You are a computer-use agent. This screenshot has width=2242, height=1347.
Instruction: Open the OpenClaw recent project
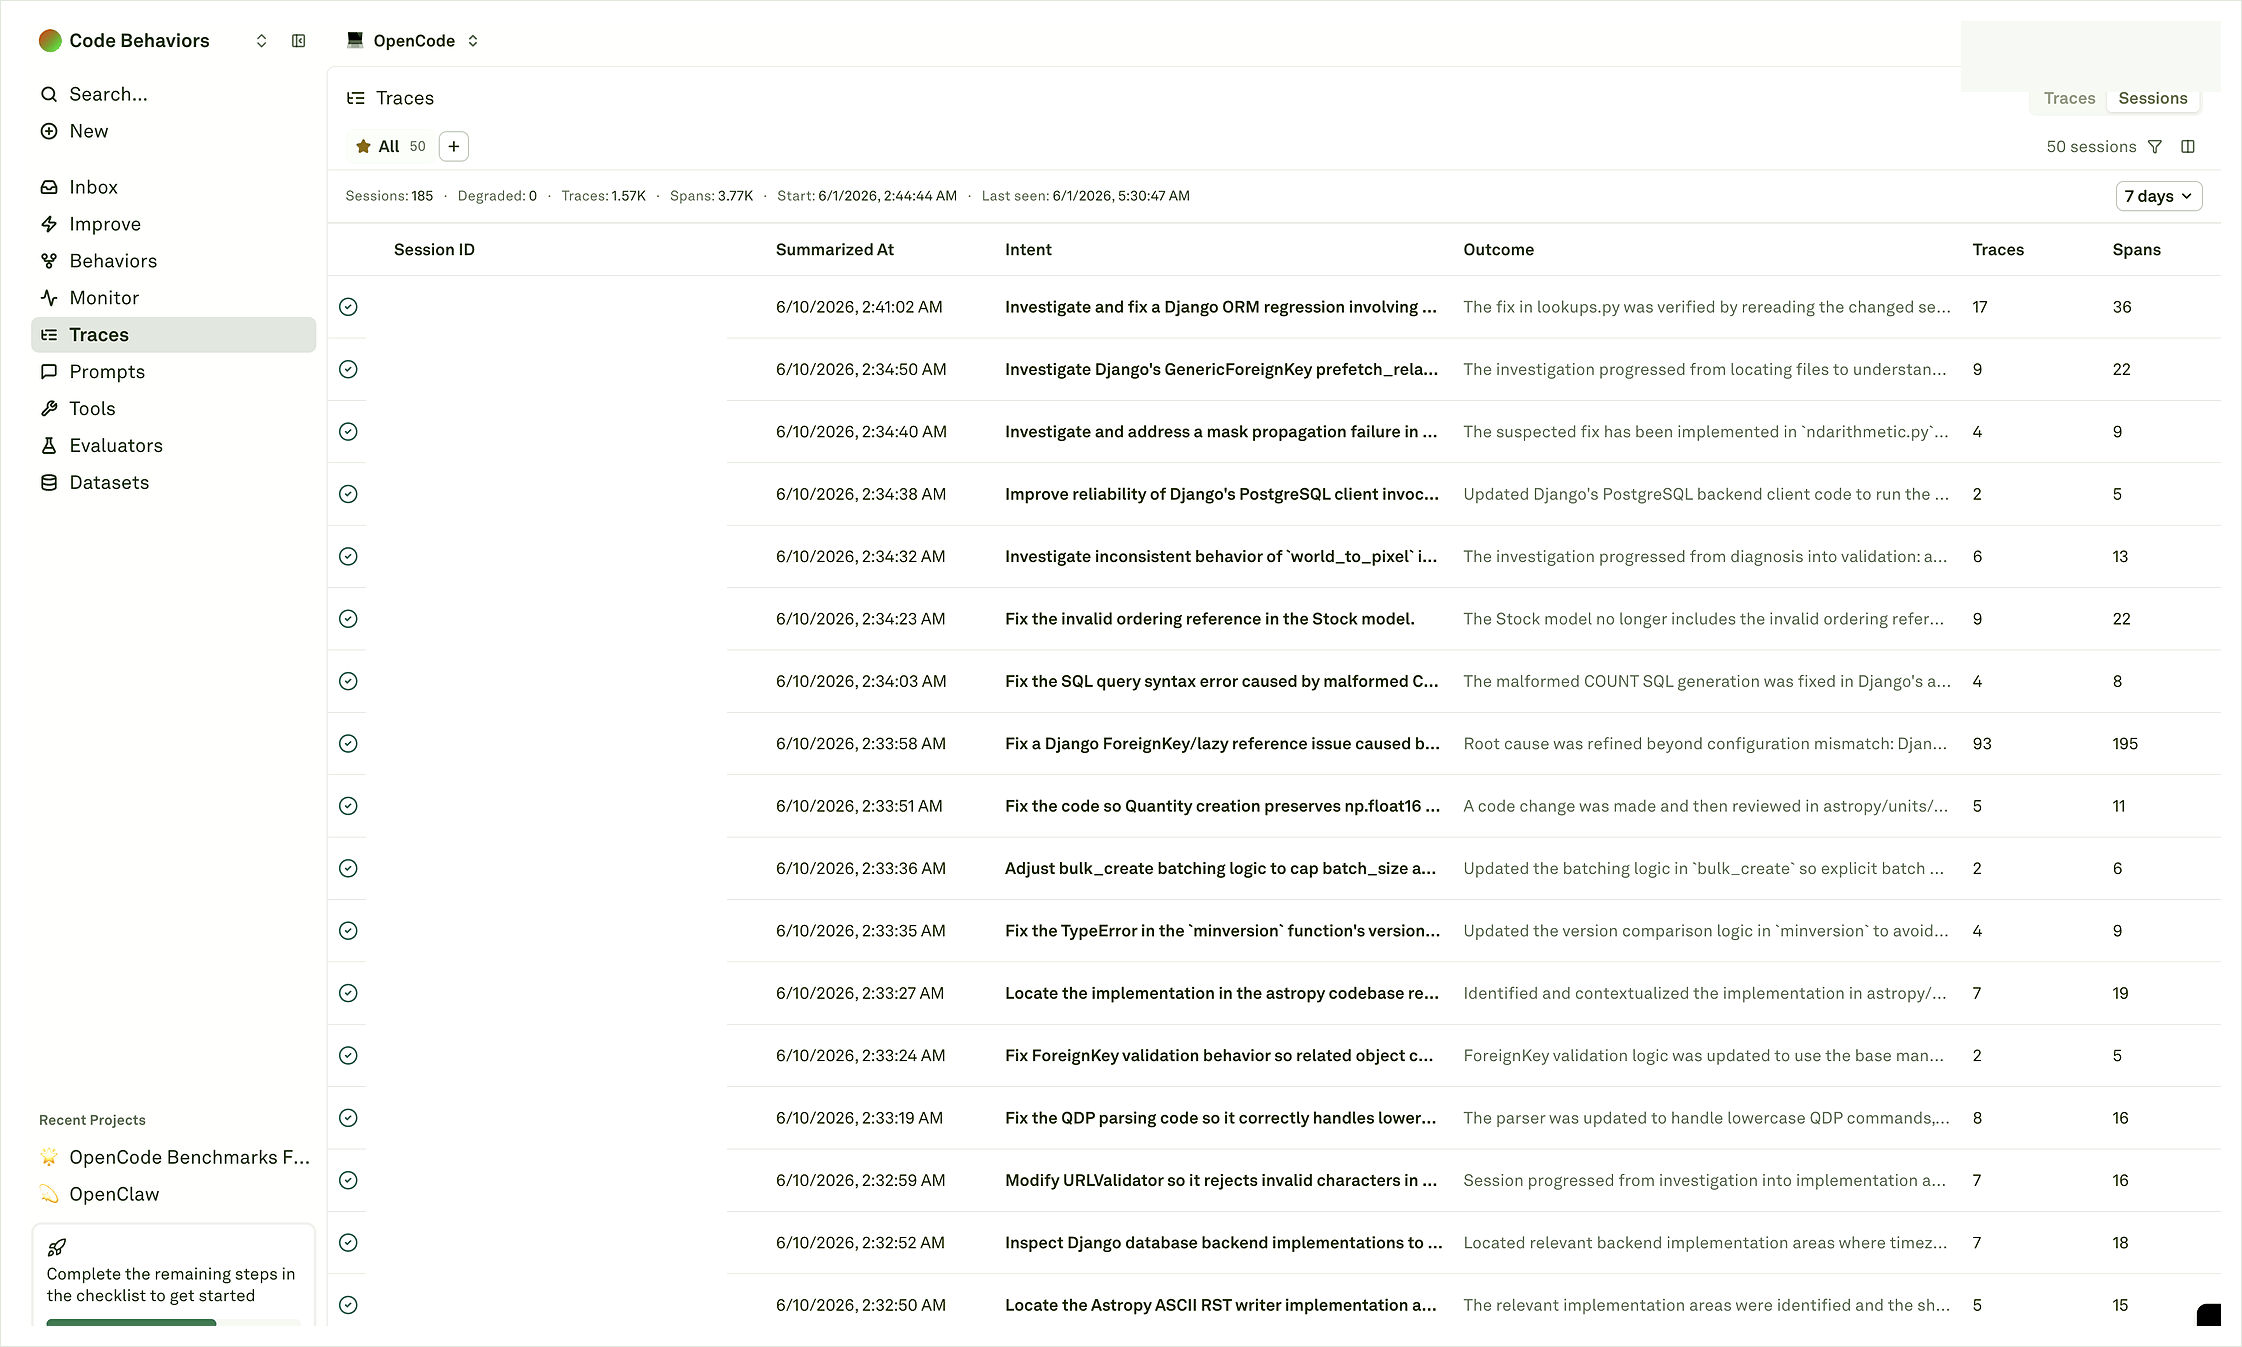[173, 1194]
